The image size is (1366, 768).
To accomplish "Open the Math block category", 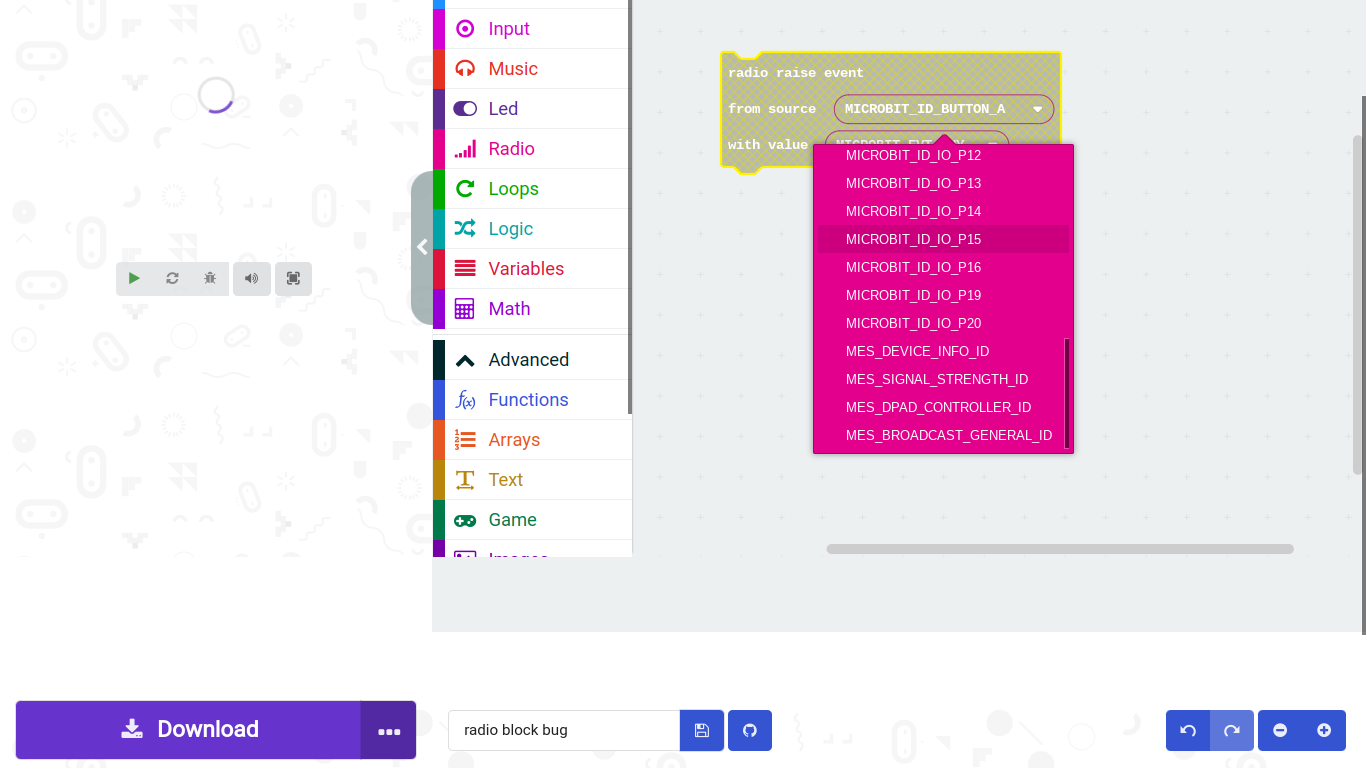I will click(532, 309).
